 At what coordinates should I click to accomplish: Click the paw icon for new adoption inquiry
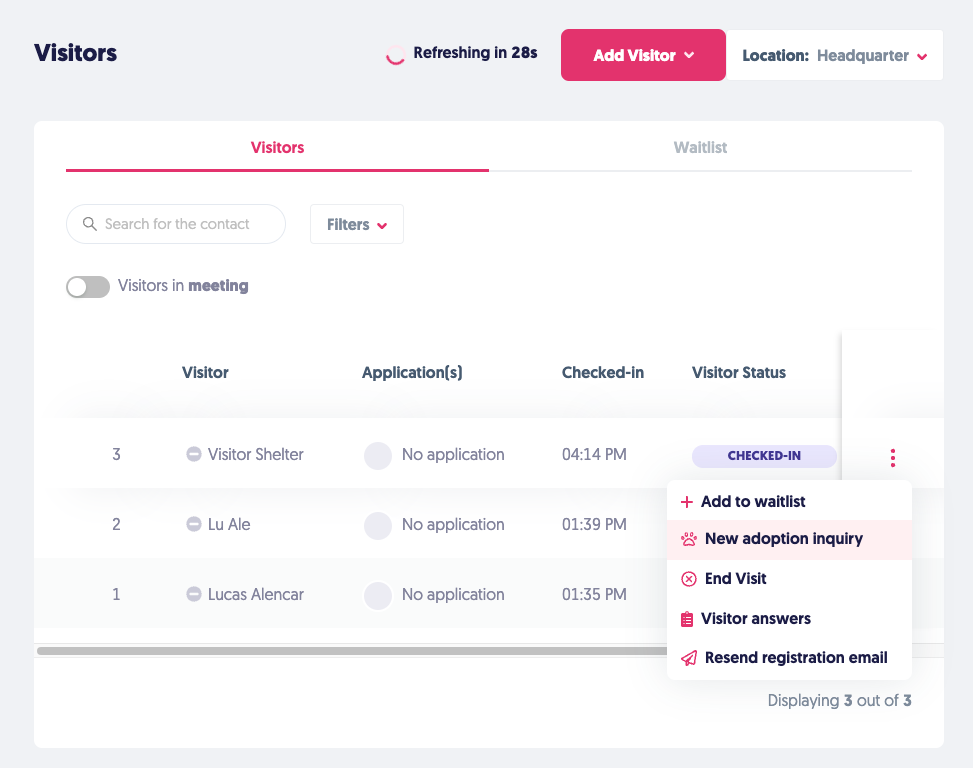688,539
